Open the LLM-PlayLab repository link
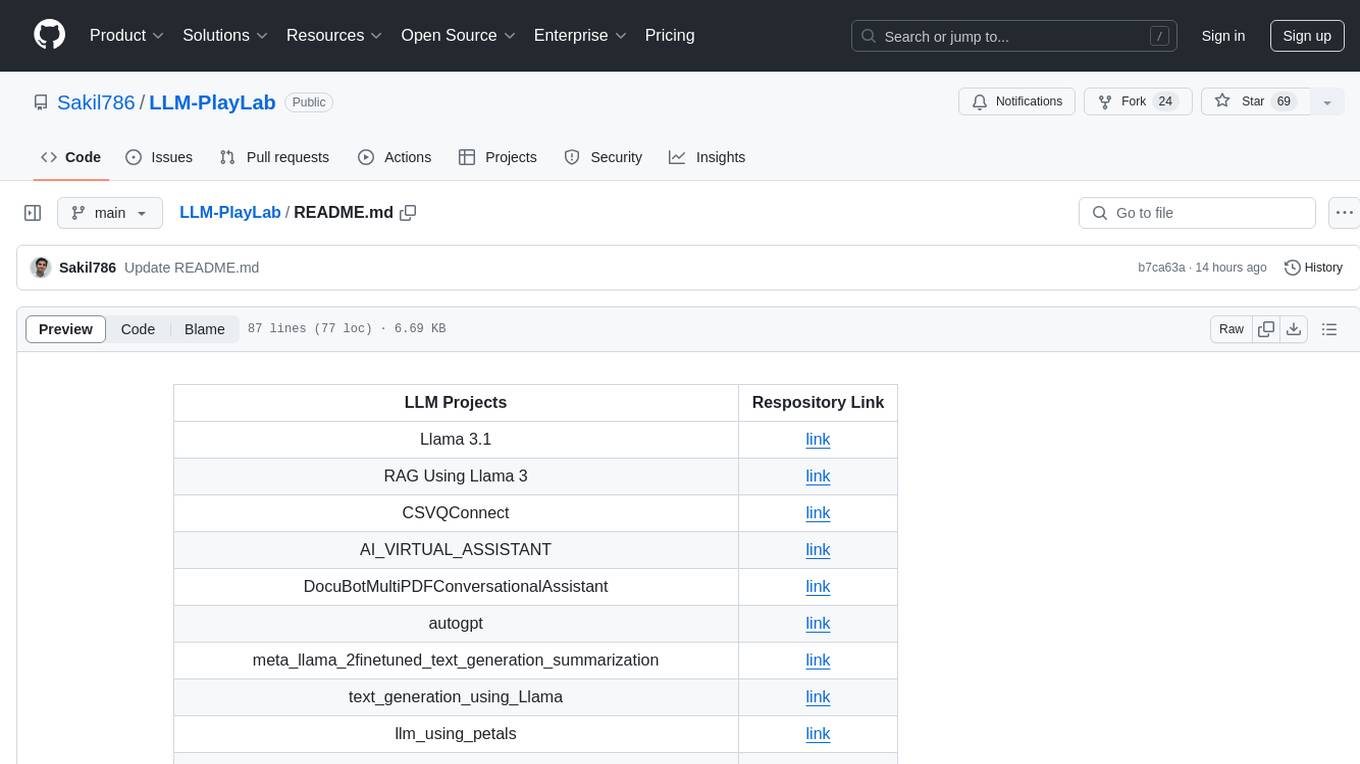Image resolution: width=1360 pixels, height=764 pixels. (x=212, y=102)
